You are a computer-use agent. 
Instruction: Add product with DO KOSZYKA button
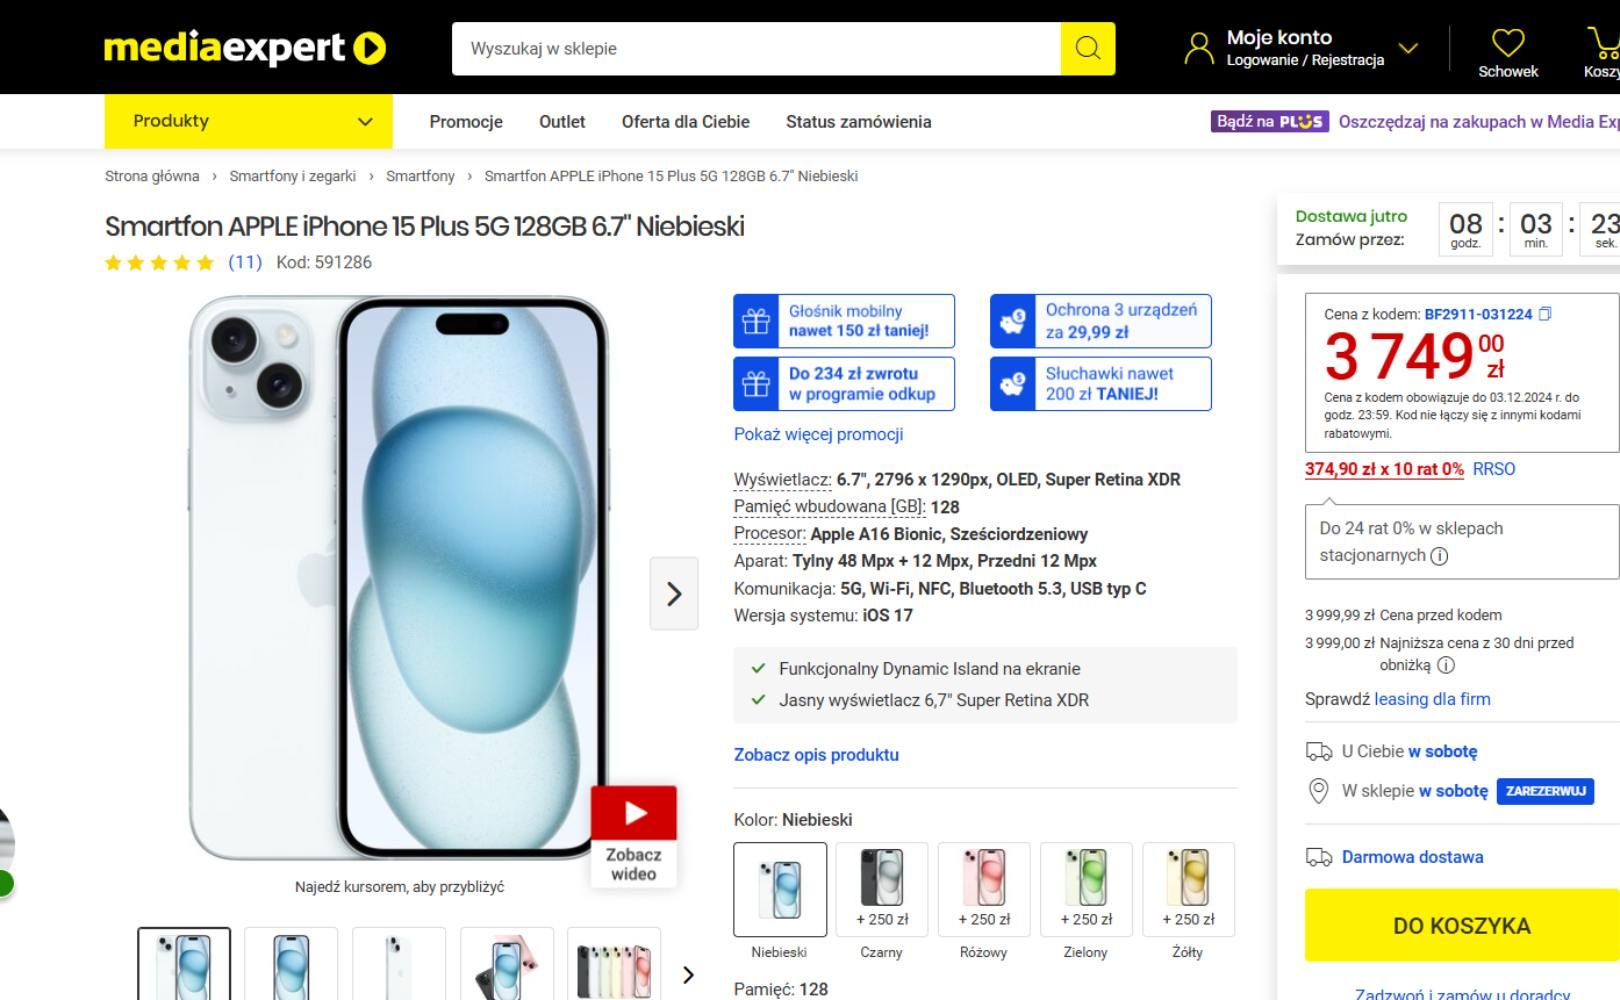click(x=1462, y=926)
